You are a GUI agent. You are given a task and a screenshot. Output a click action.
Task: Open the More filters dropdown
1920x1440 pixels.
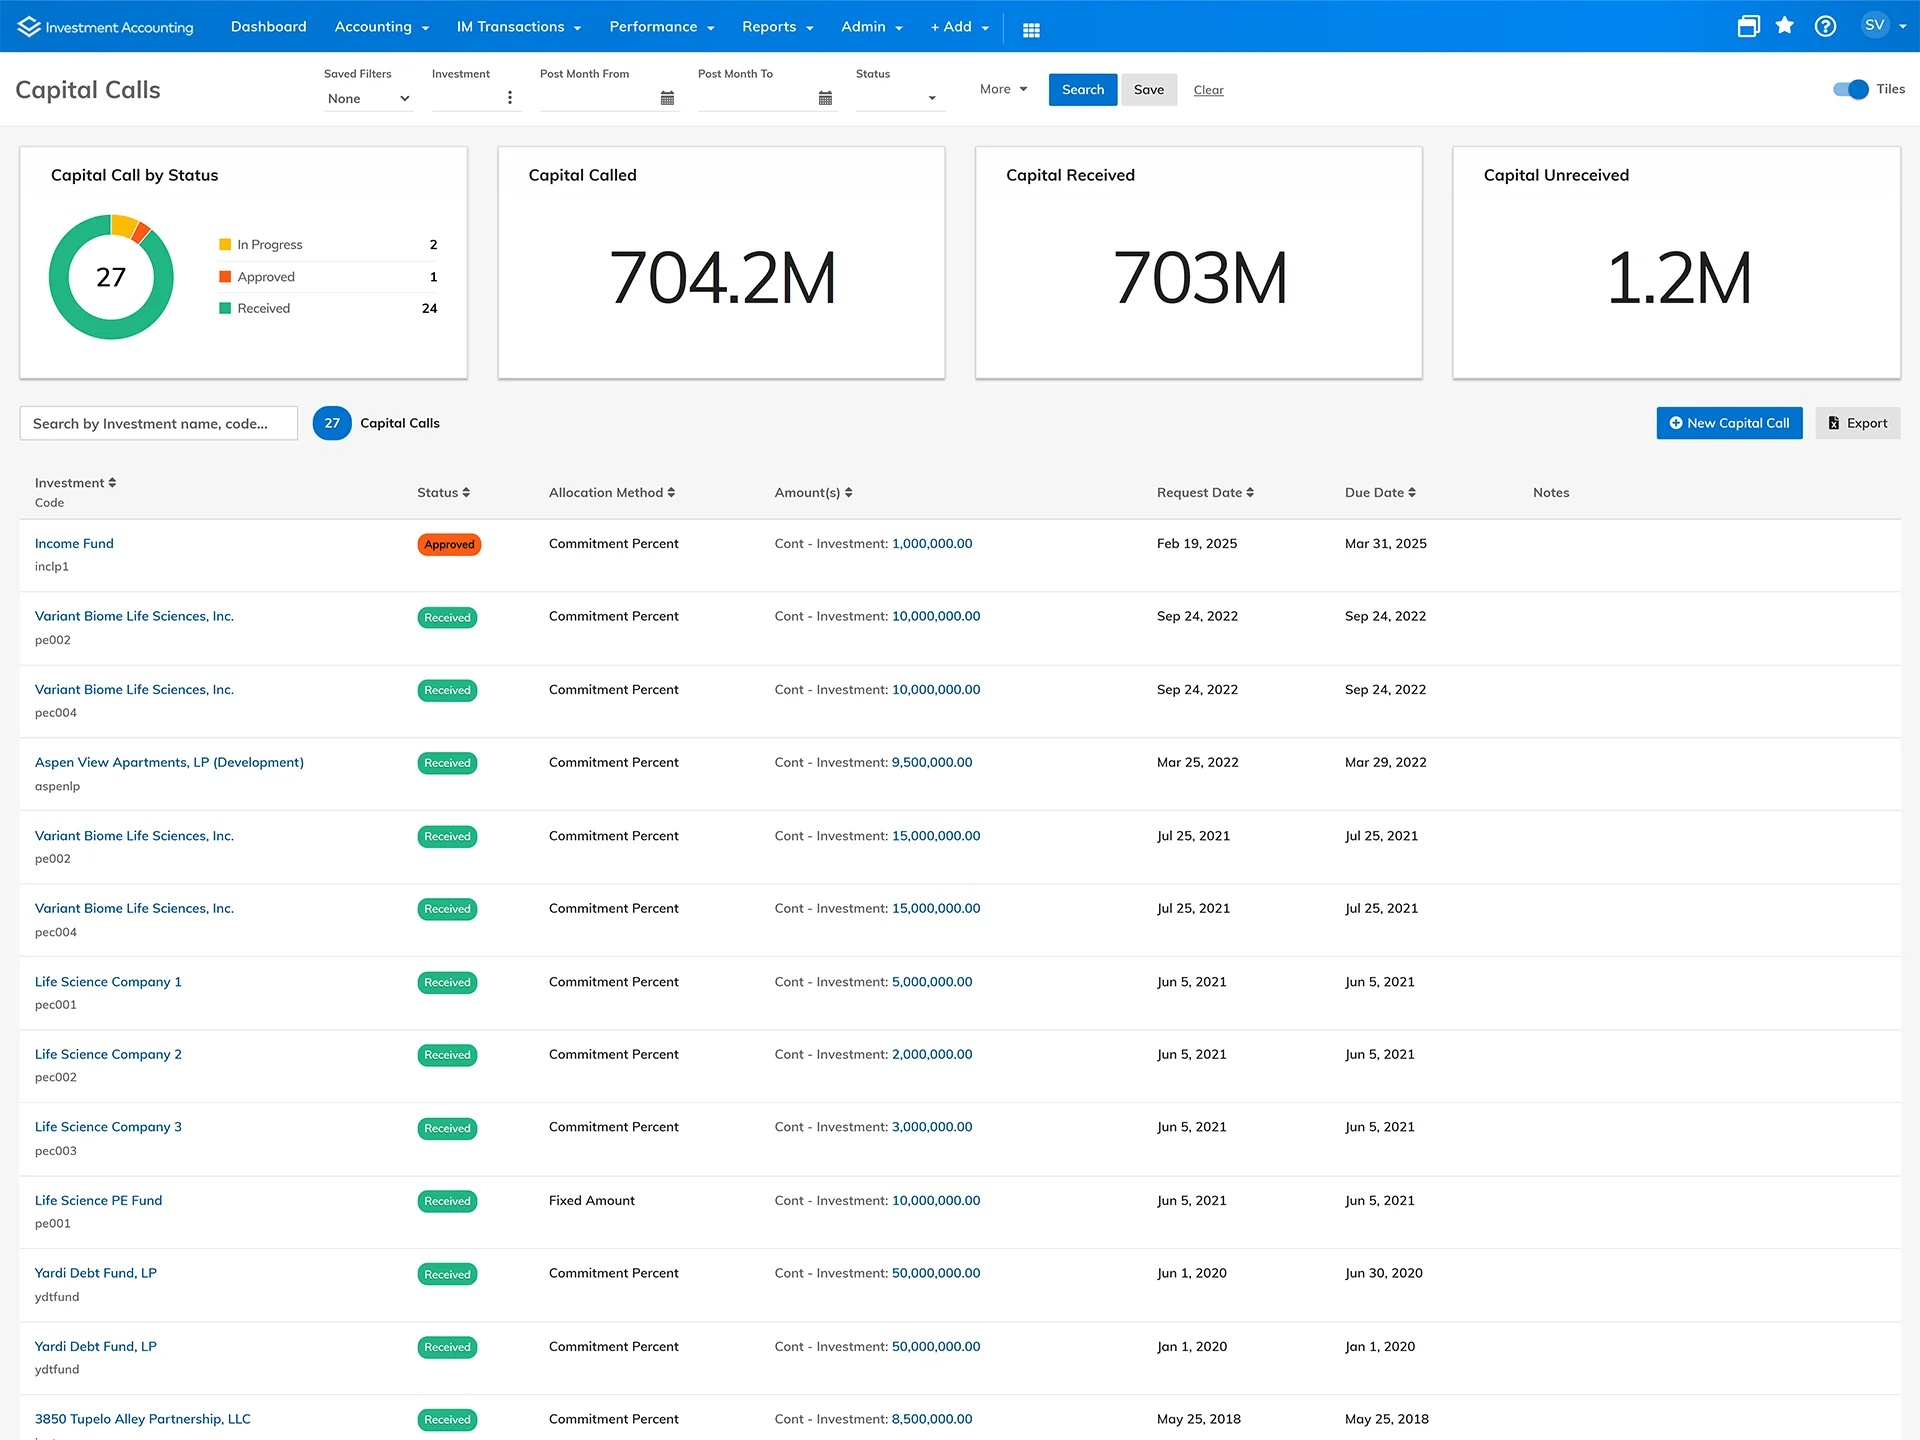[1003, 89]
